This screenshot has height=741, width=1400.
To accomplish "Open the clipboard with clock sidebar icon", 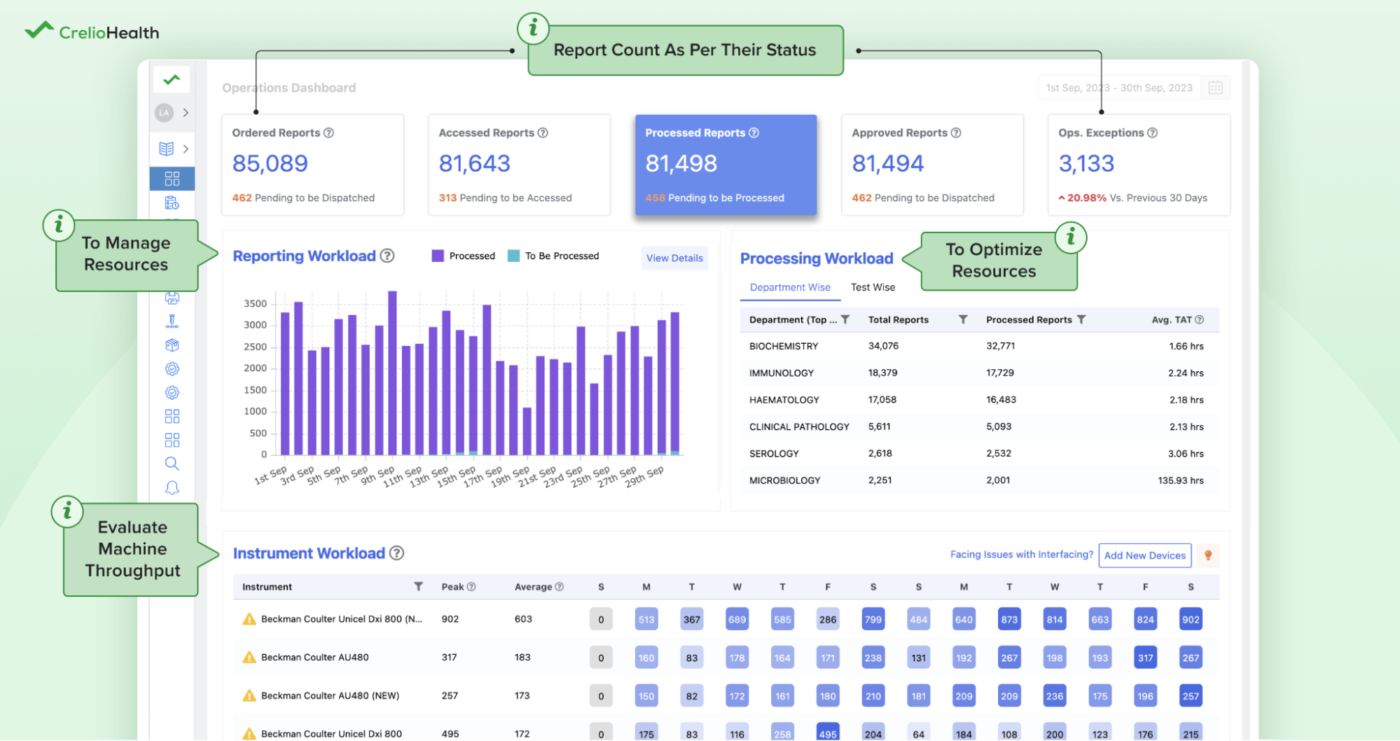I will point(172,204).
